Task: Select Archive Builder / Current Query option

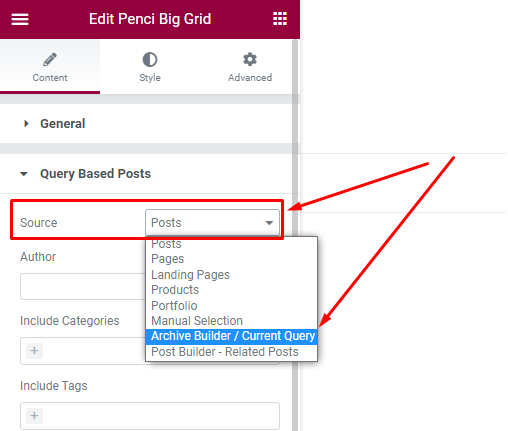Action: tap(231, 336)
